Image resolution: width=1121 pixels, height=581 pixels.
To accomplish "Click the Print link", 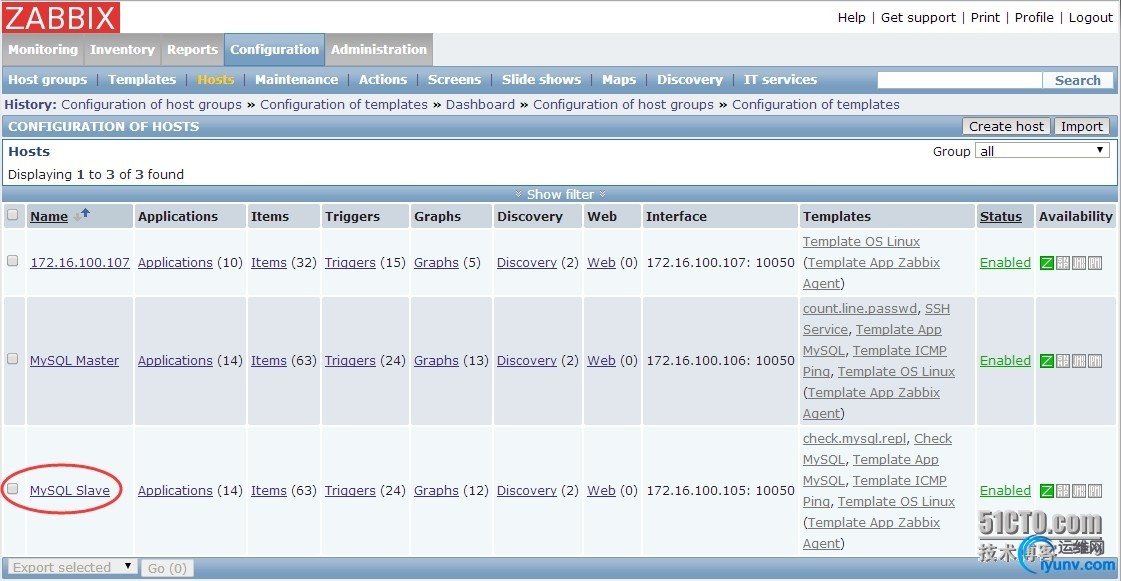I will (985, 18).
